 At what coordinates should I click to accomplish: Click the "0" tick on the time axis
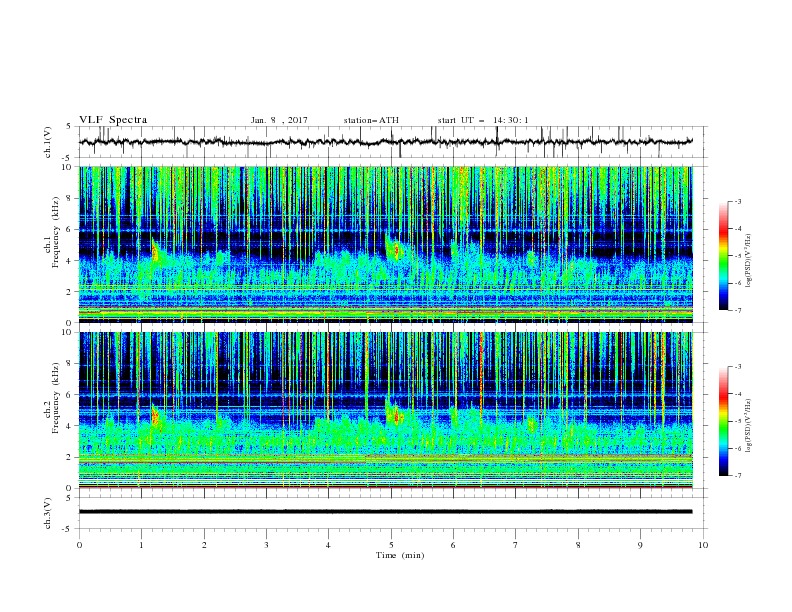(x=79, y=545)
